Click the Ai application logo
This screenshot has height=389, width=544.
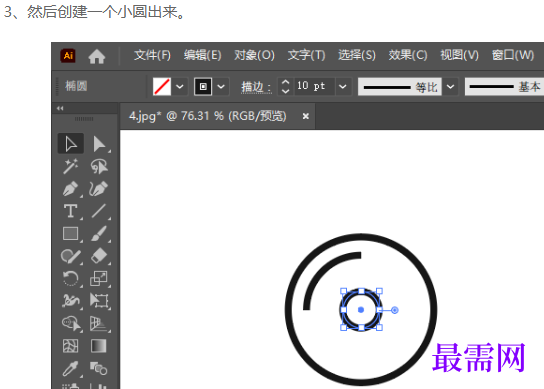pos(68,56)
